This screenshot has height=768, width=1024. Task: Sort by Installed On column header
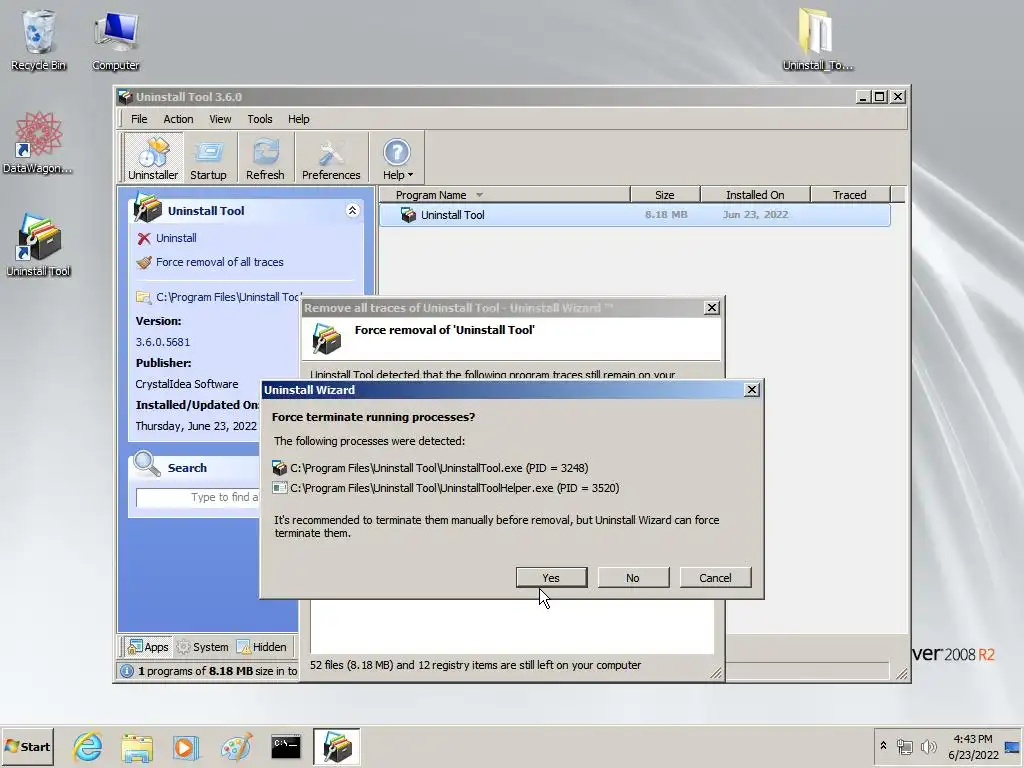pos(755,195)
